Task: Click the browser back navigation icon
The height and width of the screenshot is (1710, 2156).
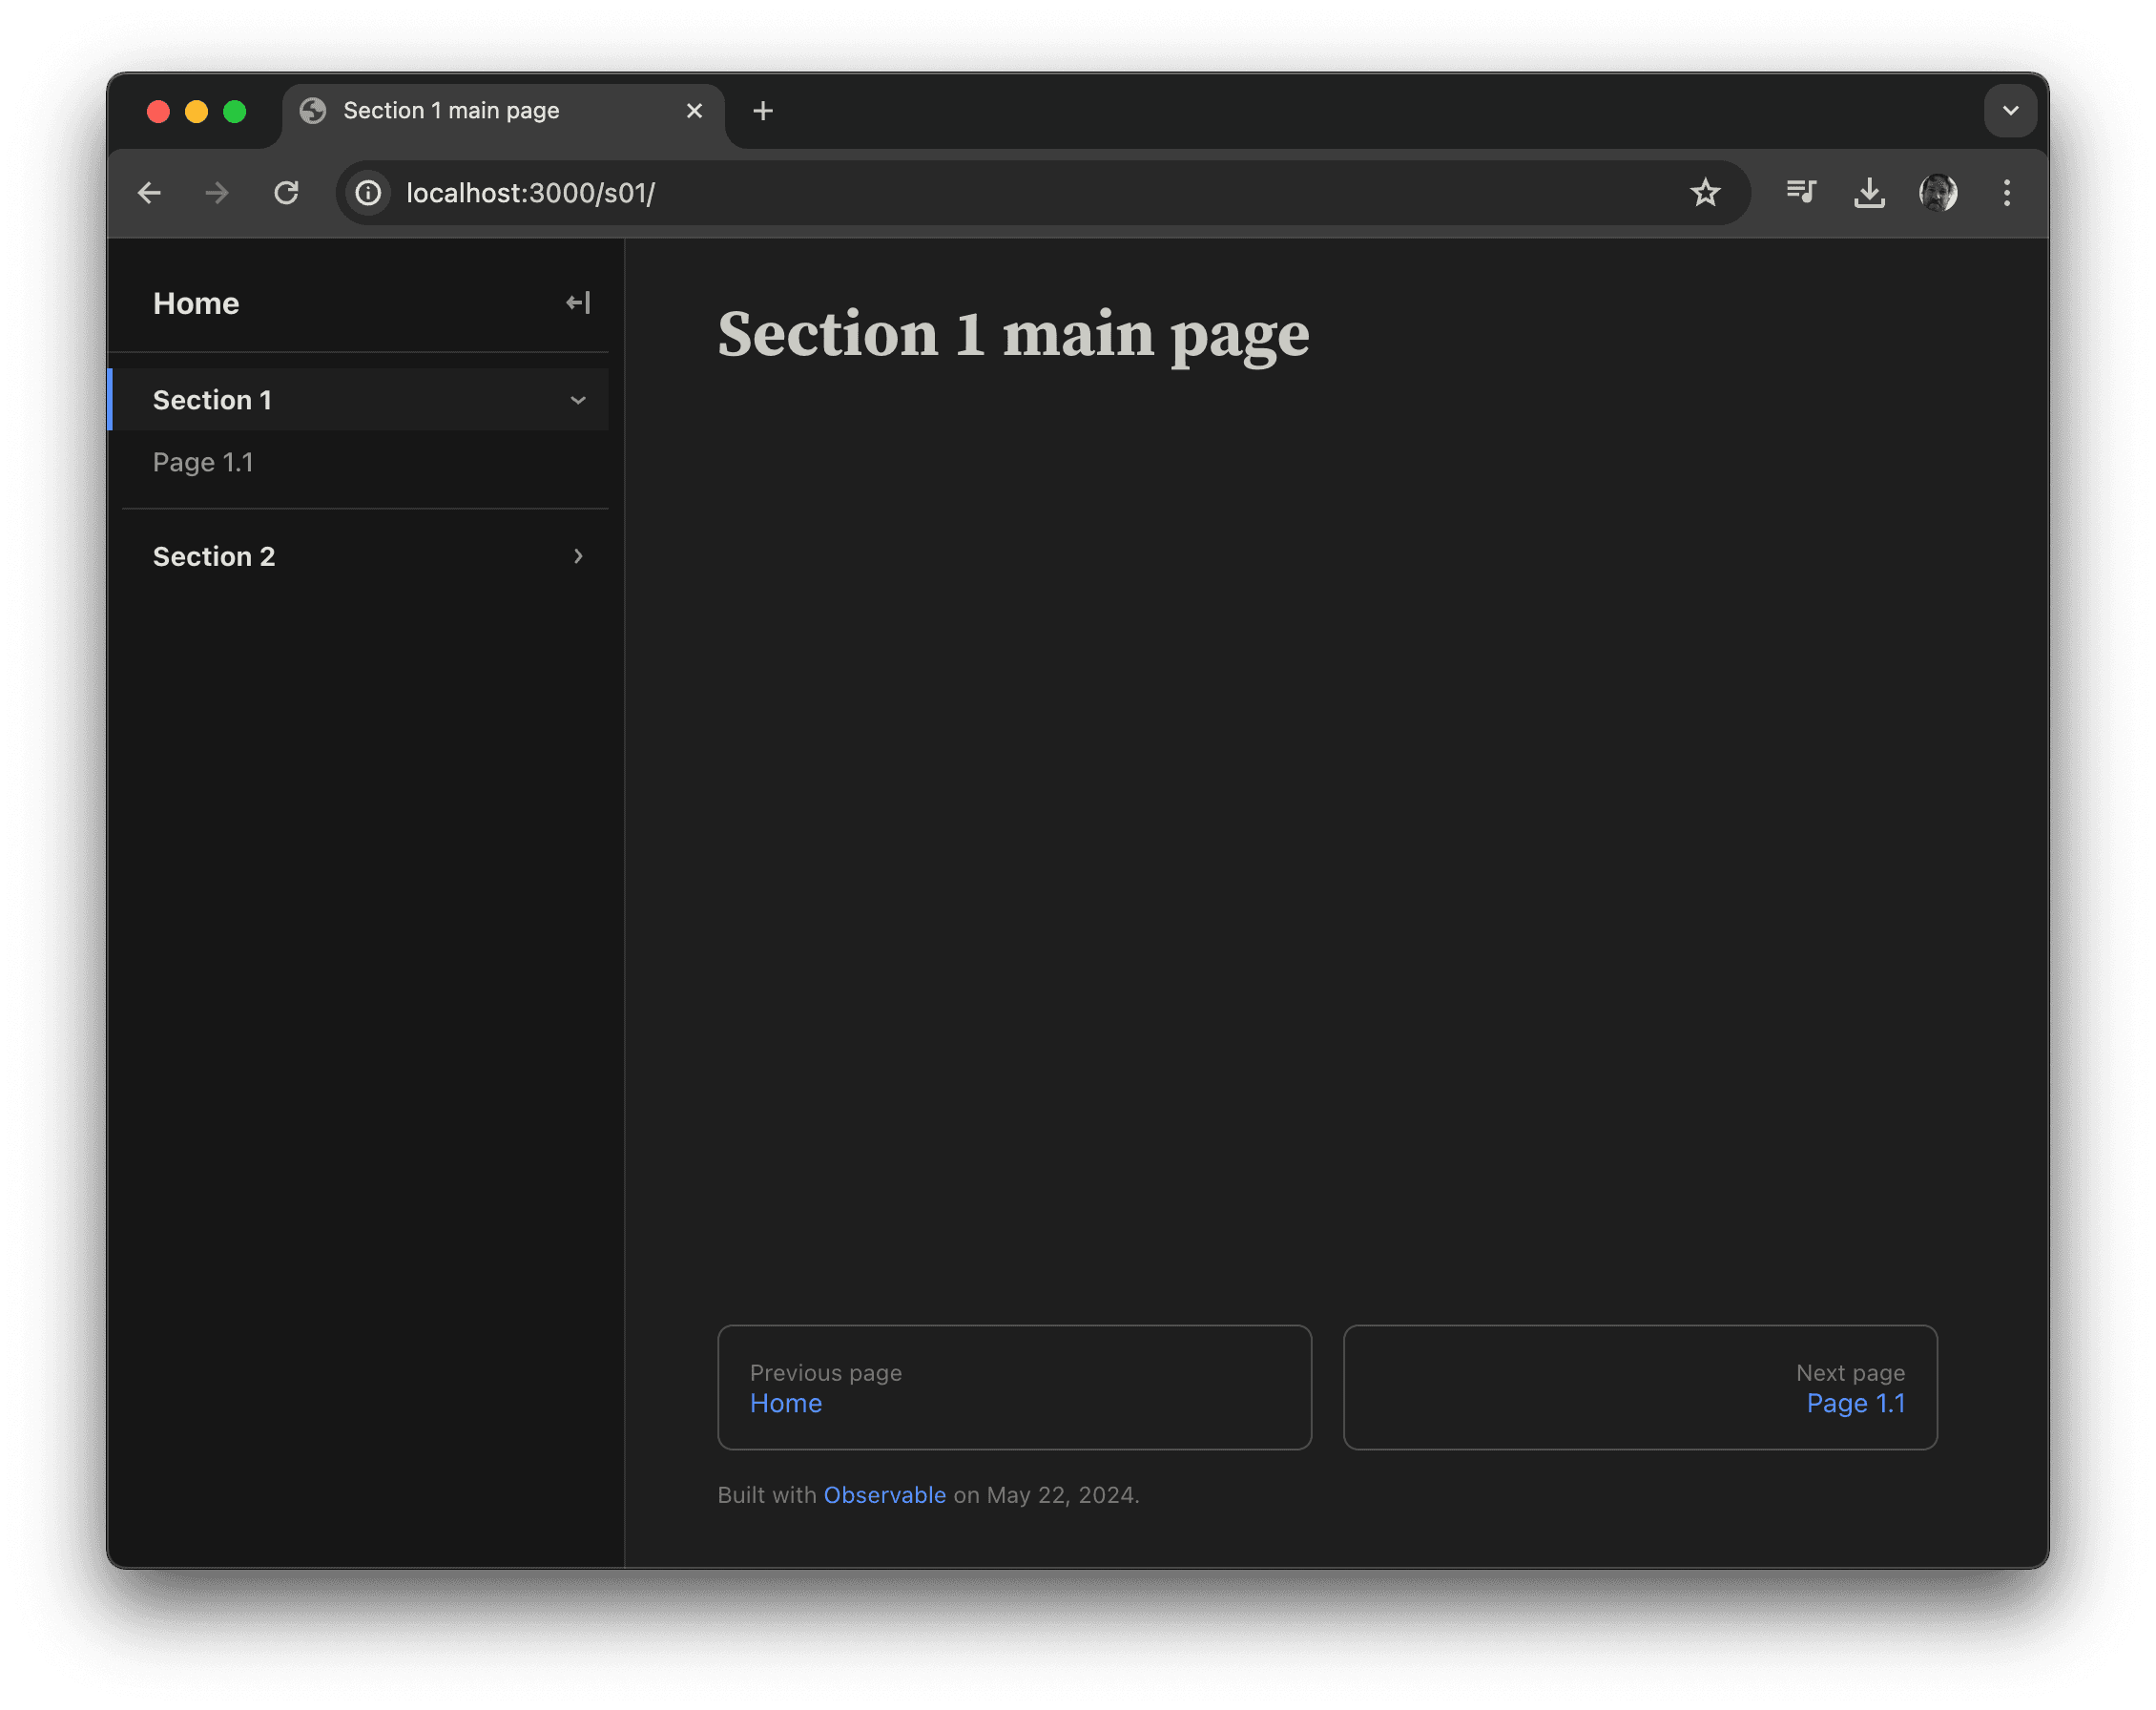Action: [149, 192]
